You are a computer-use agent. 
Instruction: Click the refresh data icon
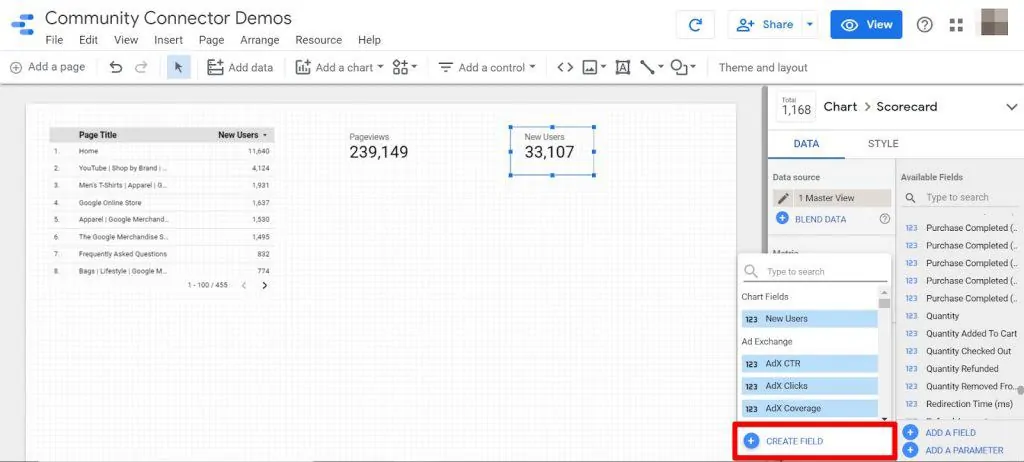(696, 25)
